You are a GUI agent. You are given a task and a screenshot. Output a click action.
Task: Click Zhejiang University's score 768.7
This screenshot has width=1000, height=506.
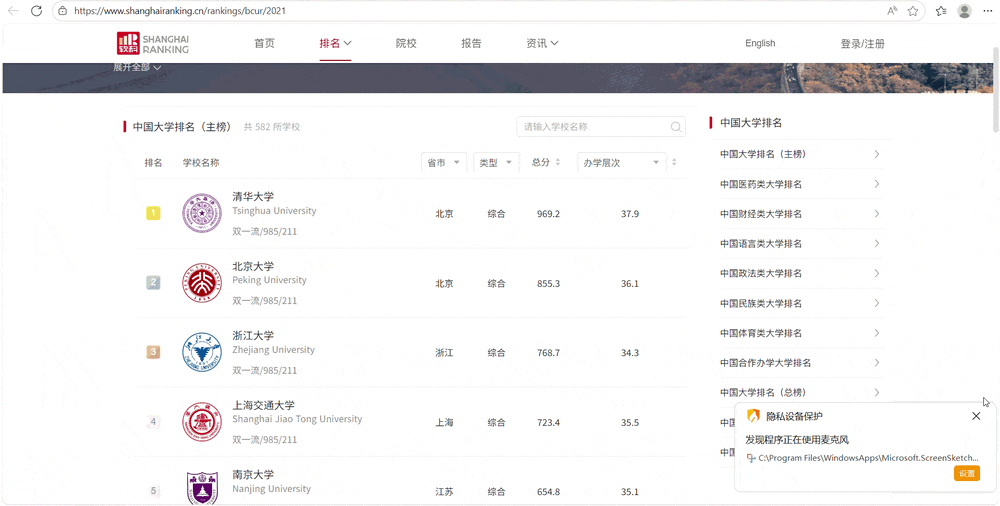[x=548, y=353]
